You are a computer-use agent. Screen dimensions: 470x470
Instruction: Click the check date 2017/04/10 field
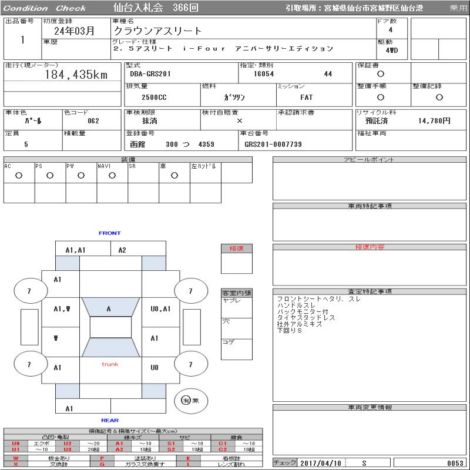321,463
